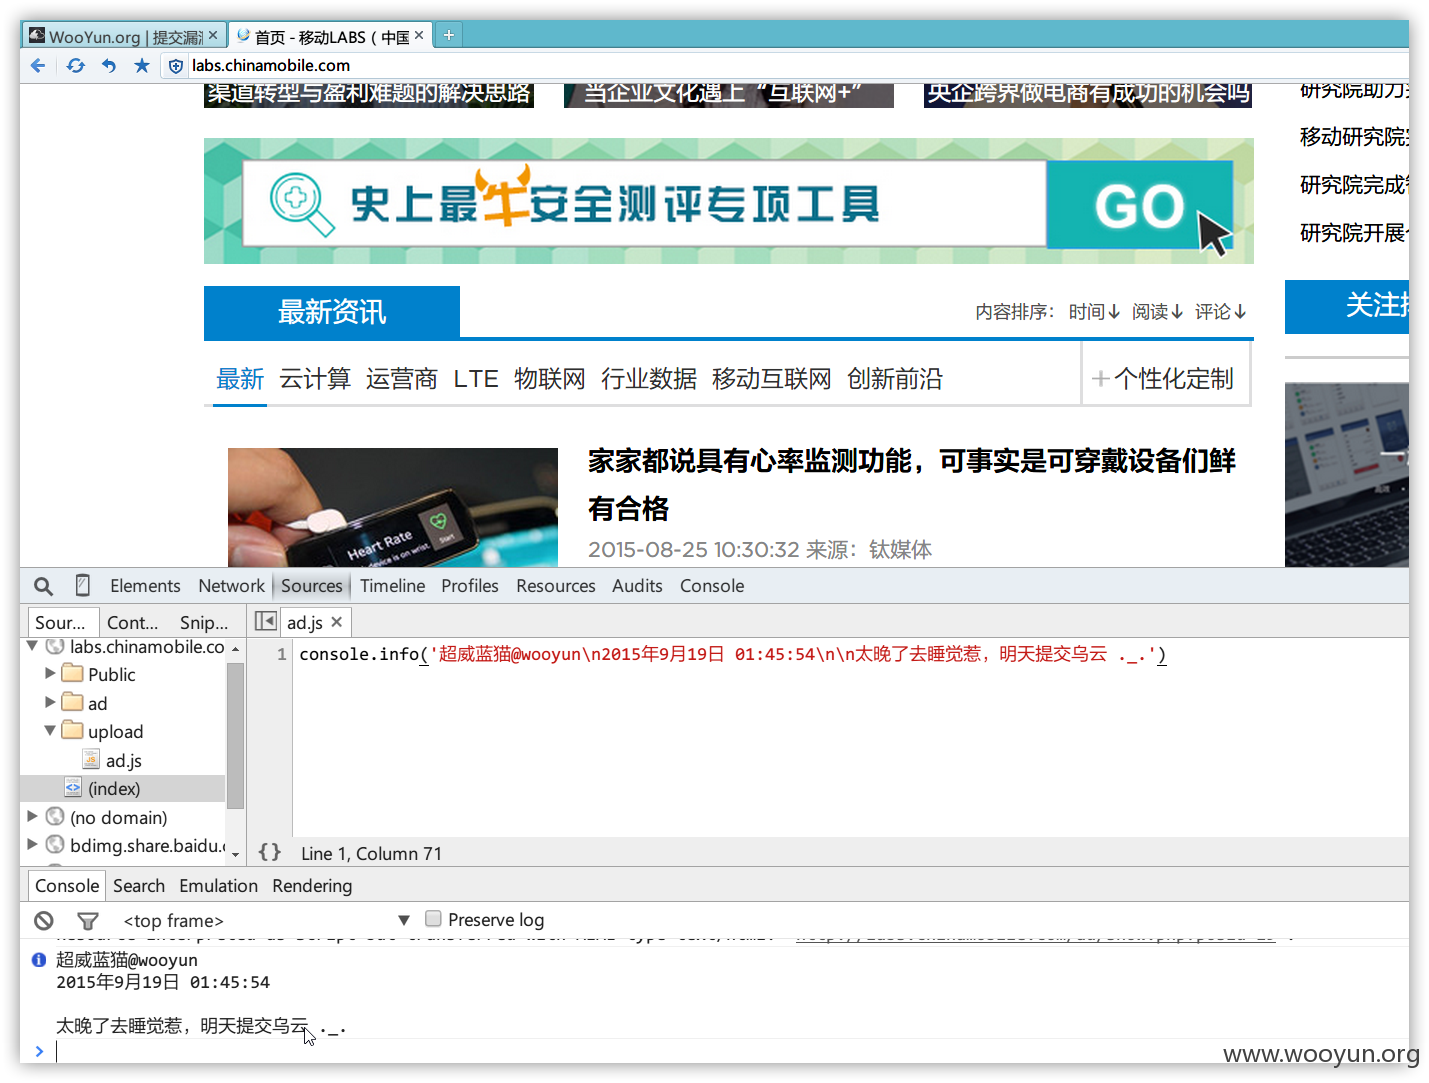
Task: Expand the Public folder arrow
Action: click(50, 674)
